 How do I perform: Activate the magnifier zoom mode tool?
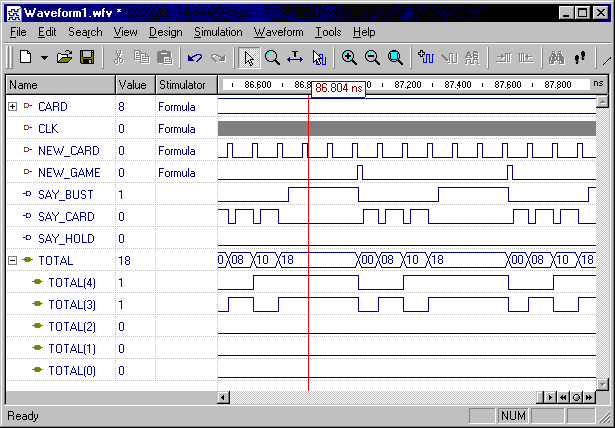(x=272, y=58)
